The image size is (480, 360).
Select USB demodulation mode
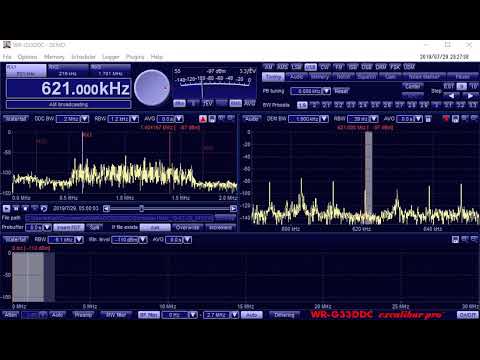(x=310, y=67)
